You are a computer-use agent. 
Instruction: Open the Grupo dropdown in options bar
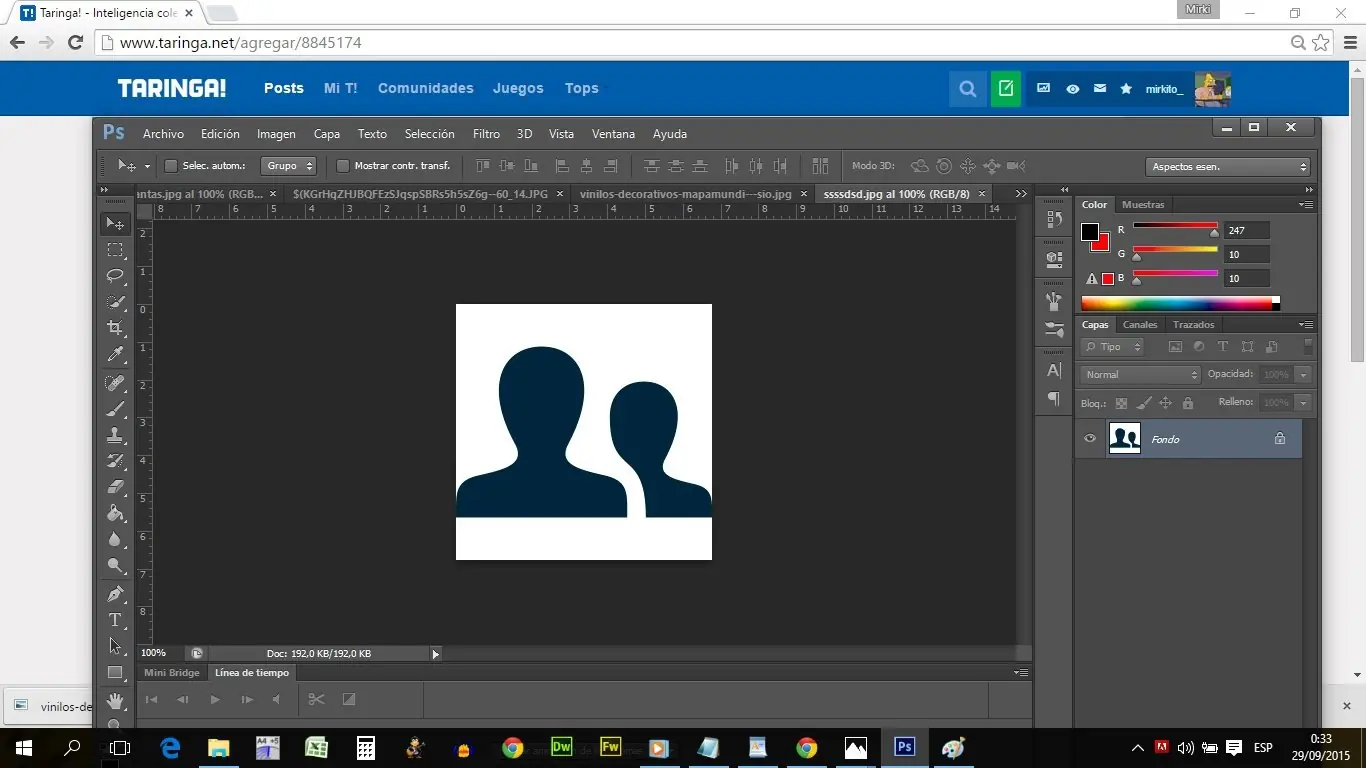288,166
